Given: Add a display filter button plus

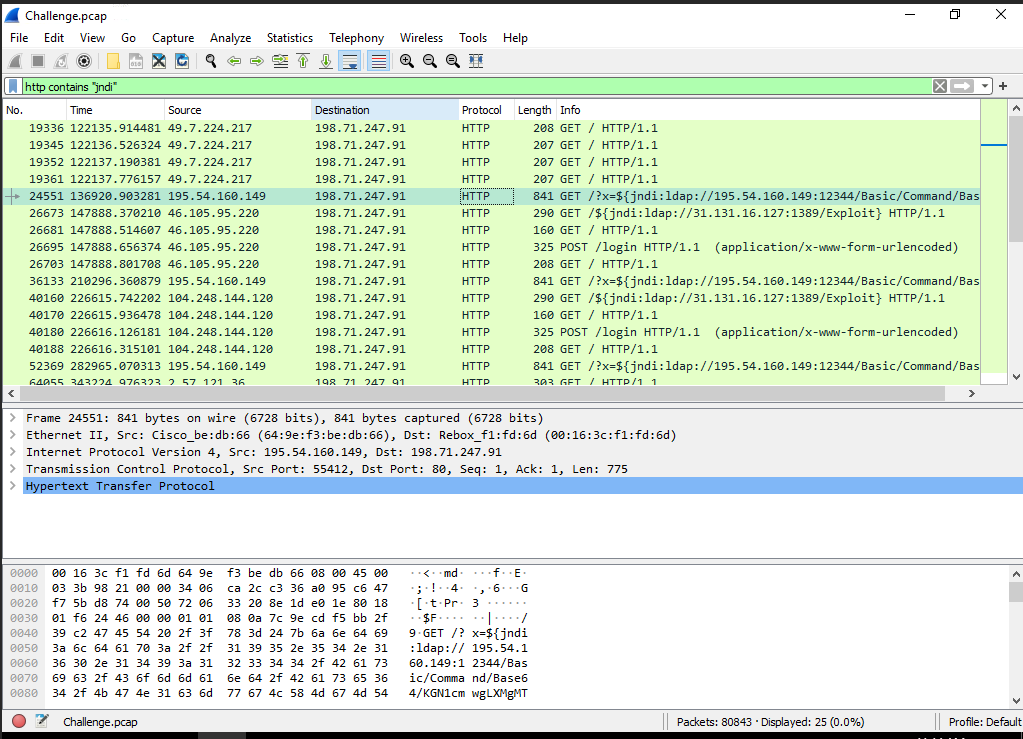Looking at the screenshot, I should 1003,86.
